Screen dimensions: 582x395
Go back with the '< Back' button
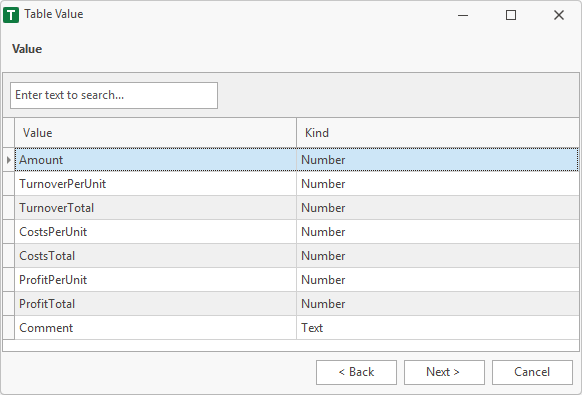[356, 372]
